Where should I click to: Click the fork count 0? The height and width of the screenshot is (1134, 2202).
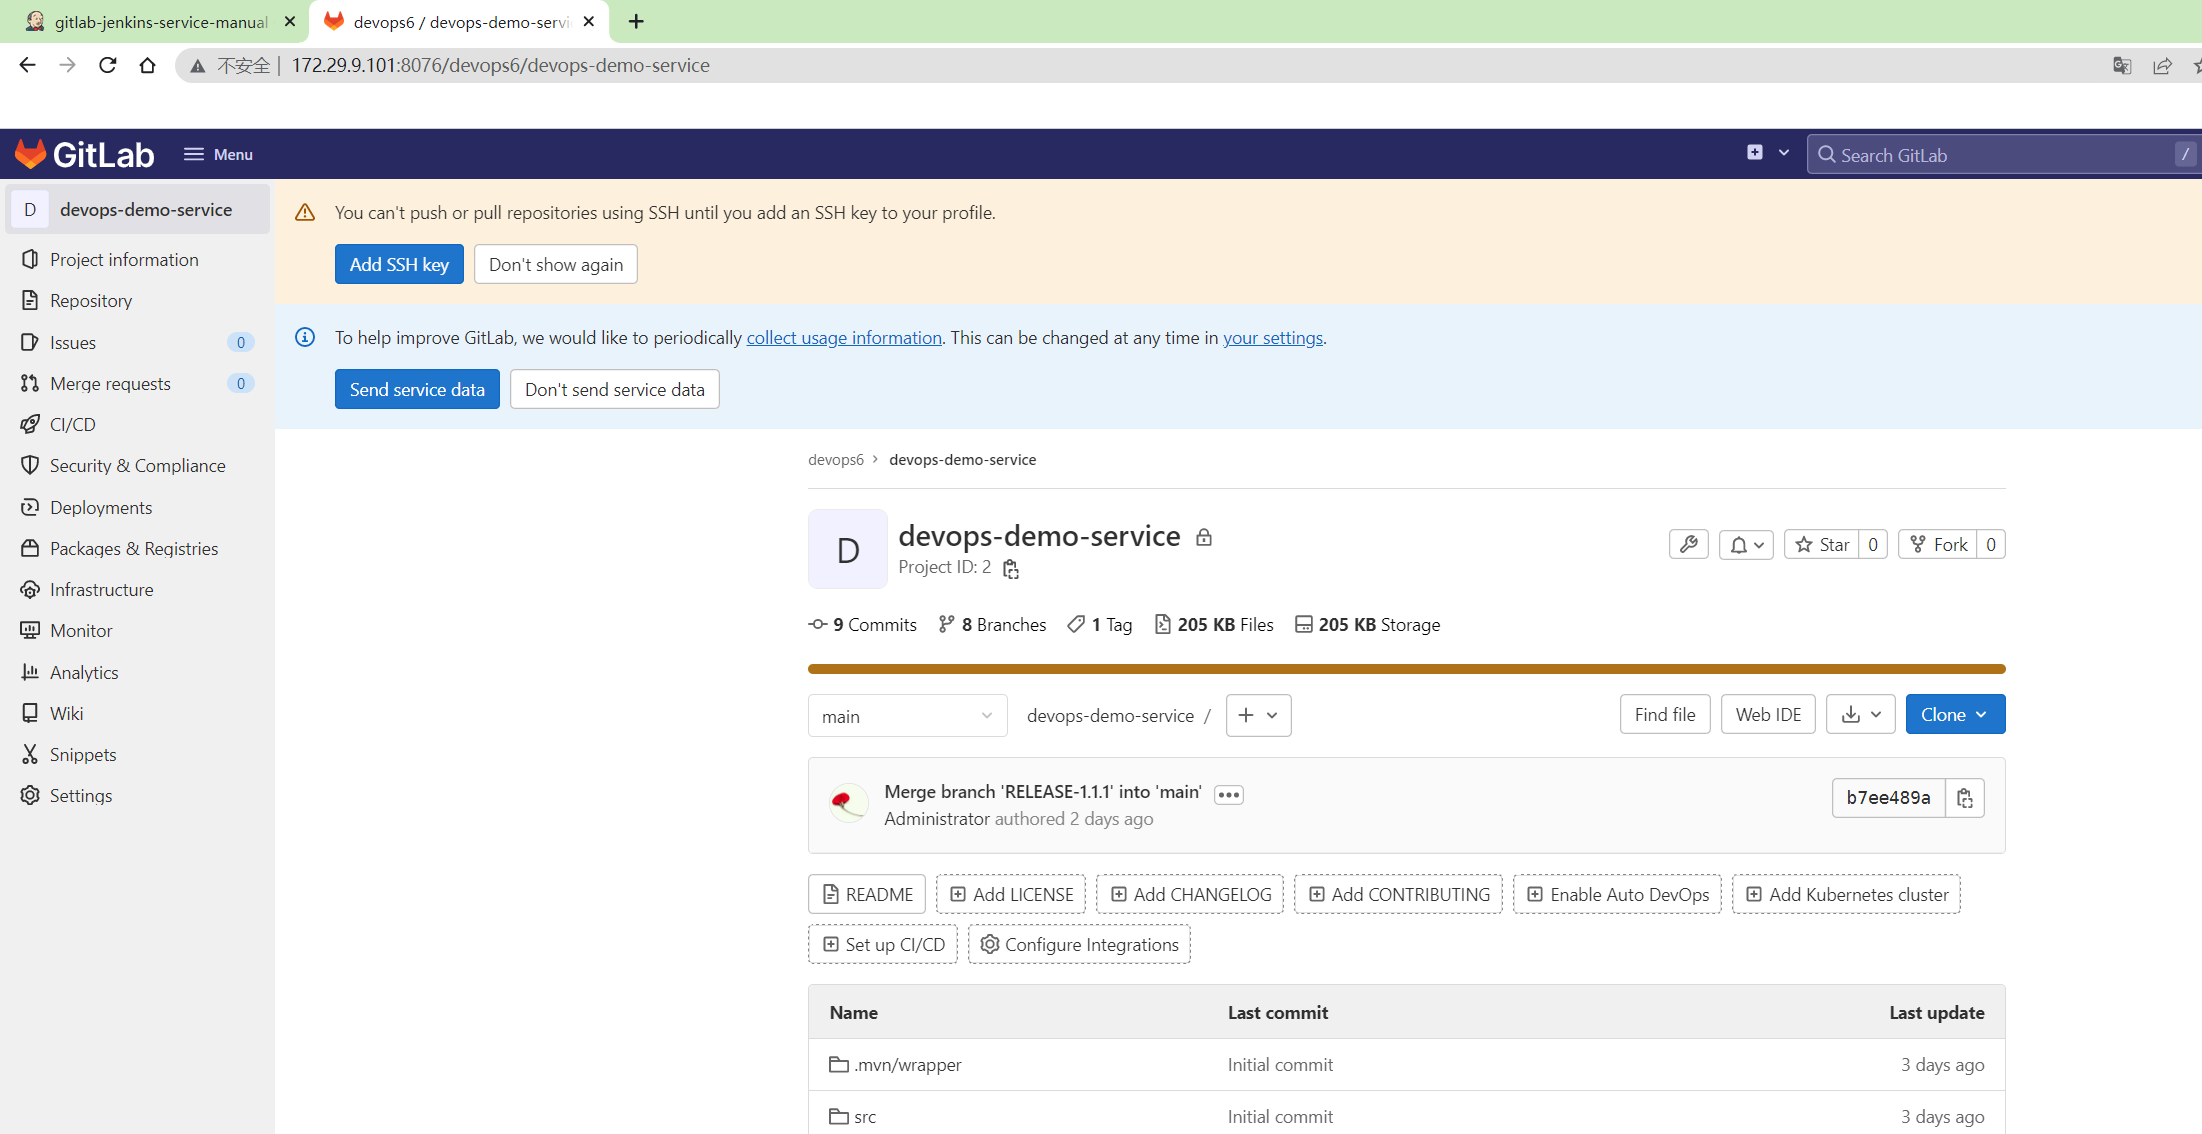[1991, 544]
